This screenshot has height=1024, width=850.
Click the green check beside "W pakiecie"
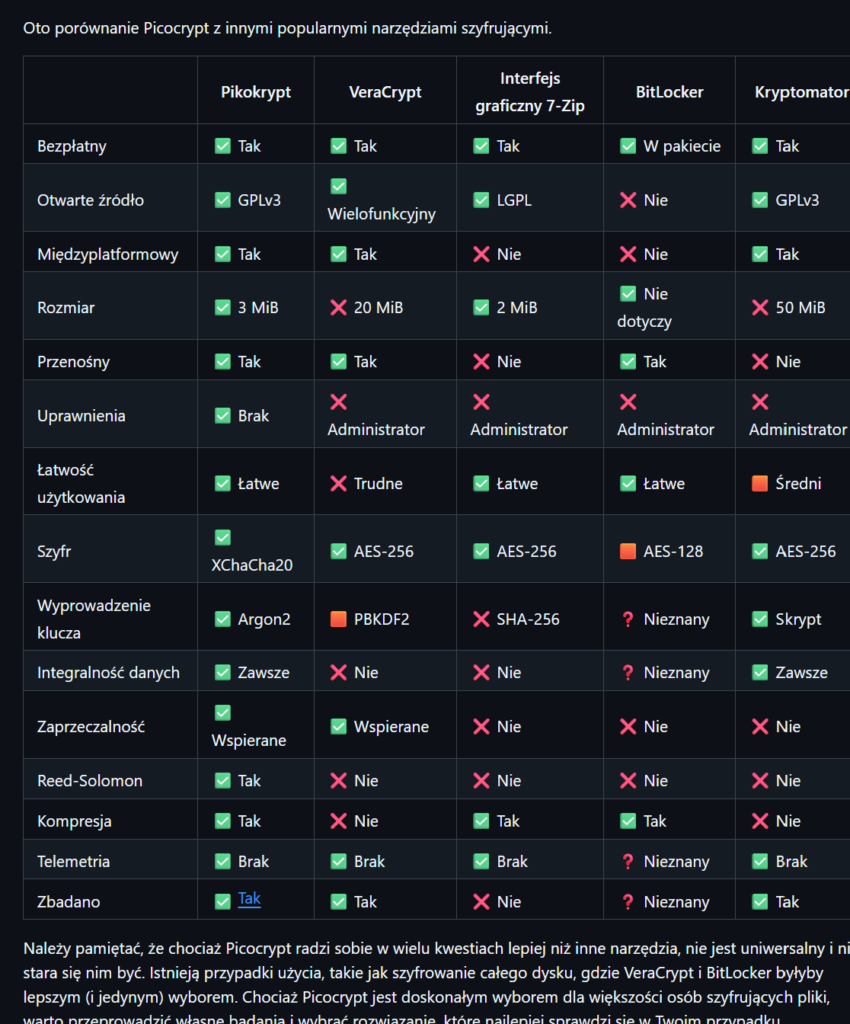628,146
